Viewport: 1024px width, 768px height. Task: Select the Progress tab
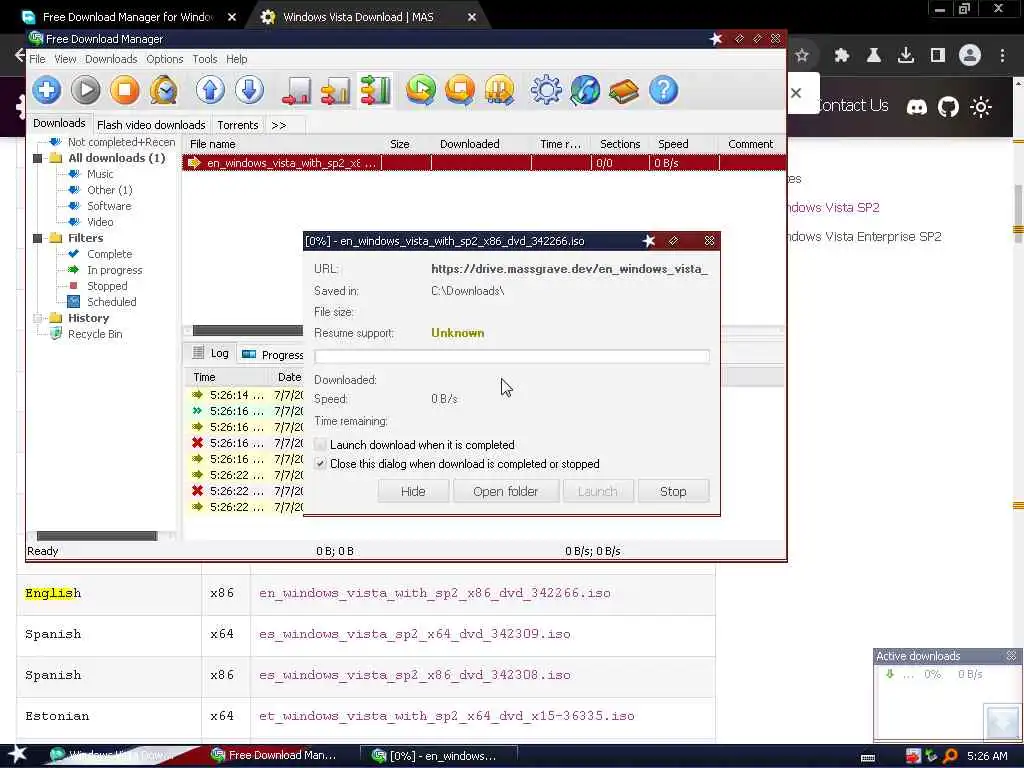[273, 355]
